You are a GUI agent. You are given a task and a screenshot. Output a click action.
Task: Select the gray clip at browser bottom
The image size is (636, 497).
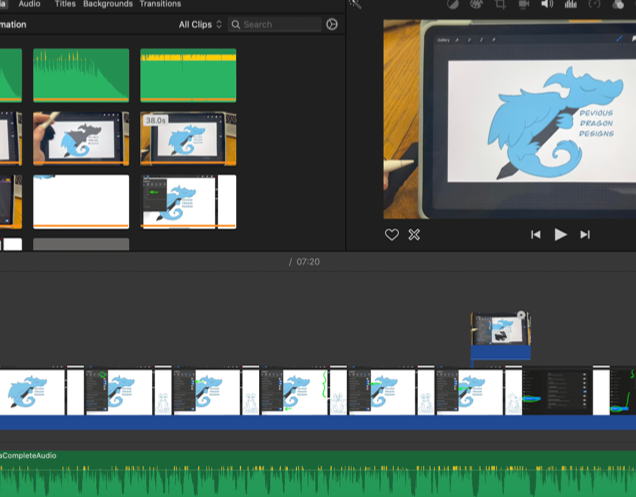pyautogui.click(x=81, y=244)
